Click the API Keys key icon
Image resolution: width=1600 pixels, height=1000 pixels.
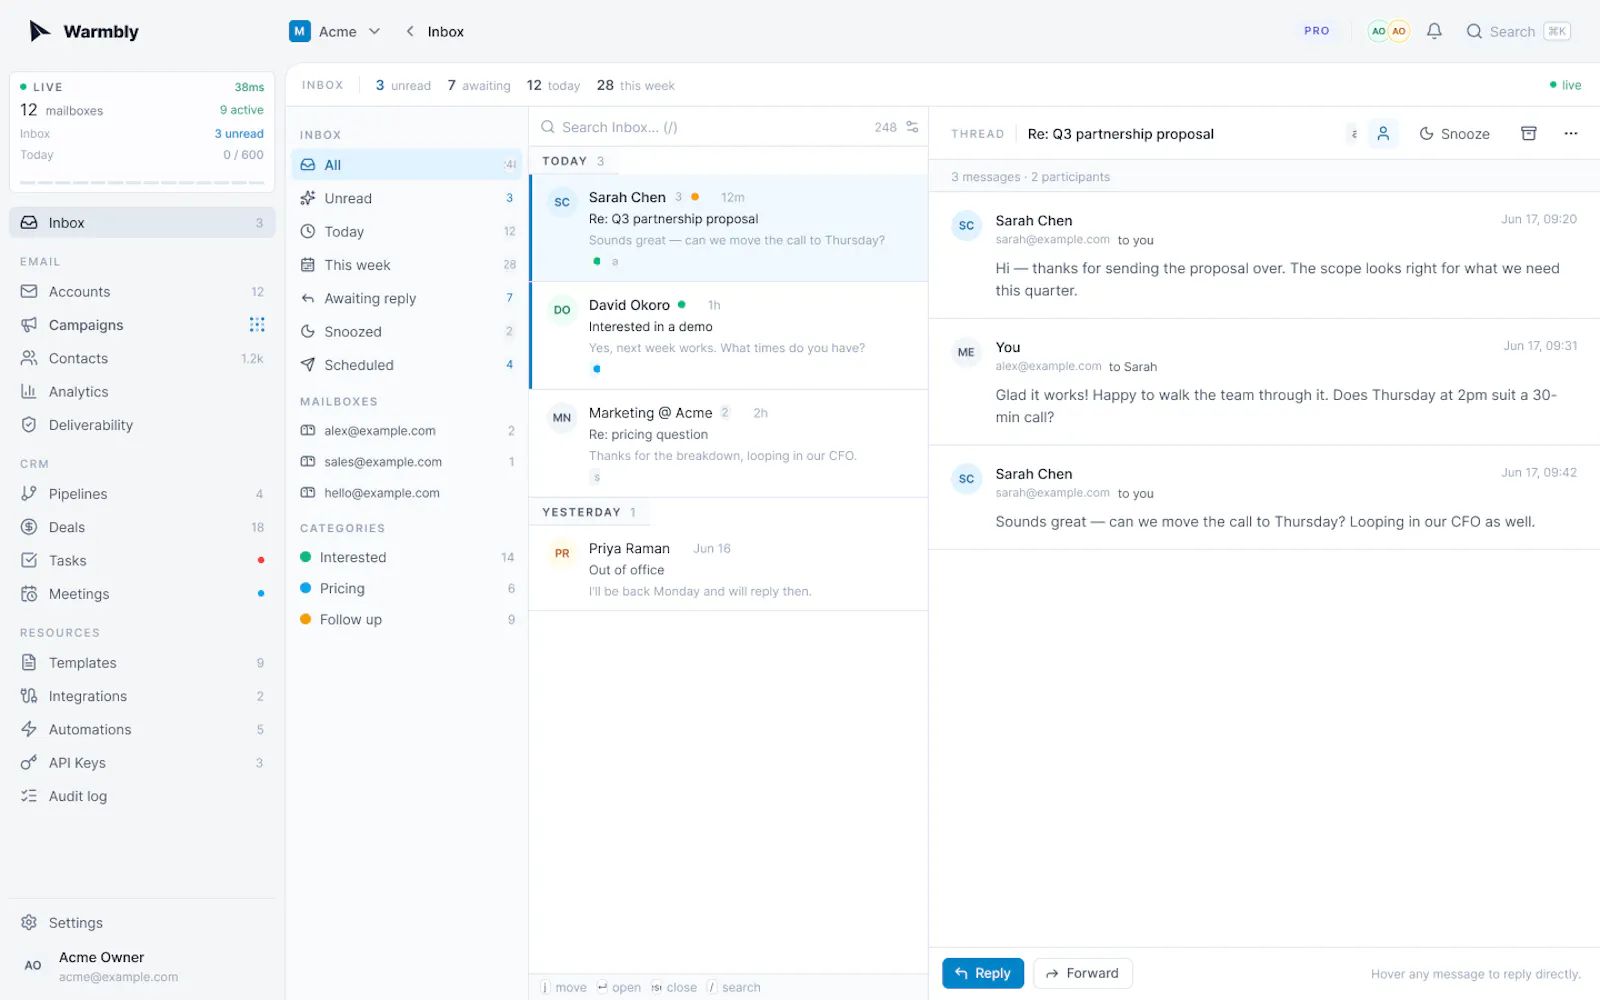coord(29,763)
